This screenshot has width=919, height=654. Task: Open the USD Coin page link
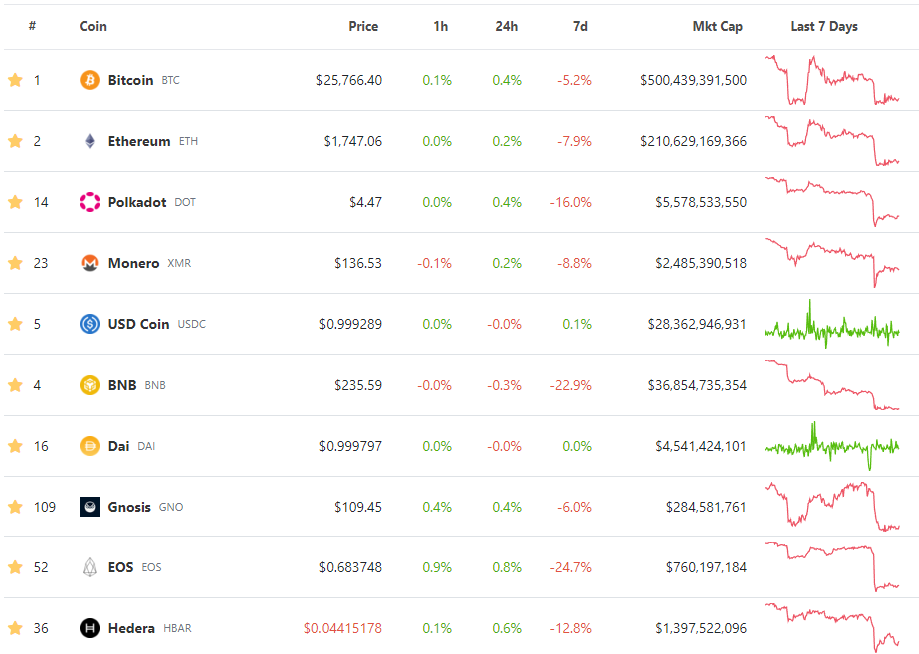(x=138, y=324)
